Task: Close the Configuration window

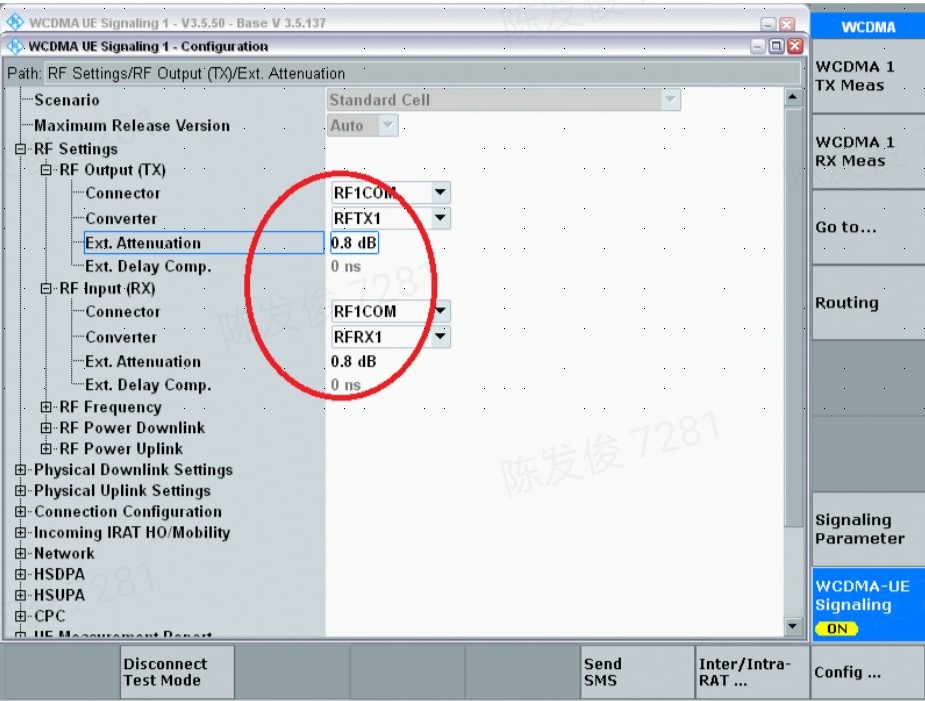Action: [795, 46]
